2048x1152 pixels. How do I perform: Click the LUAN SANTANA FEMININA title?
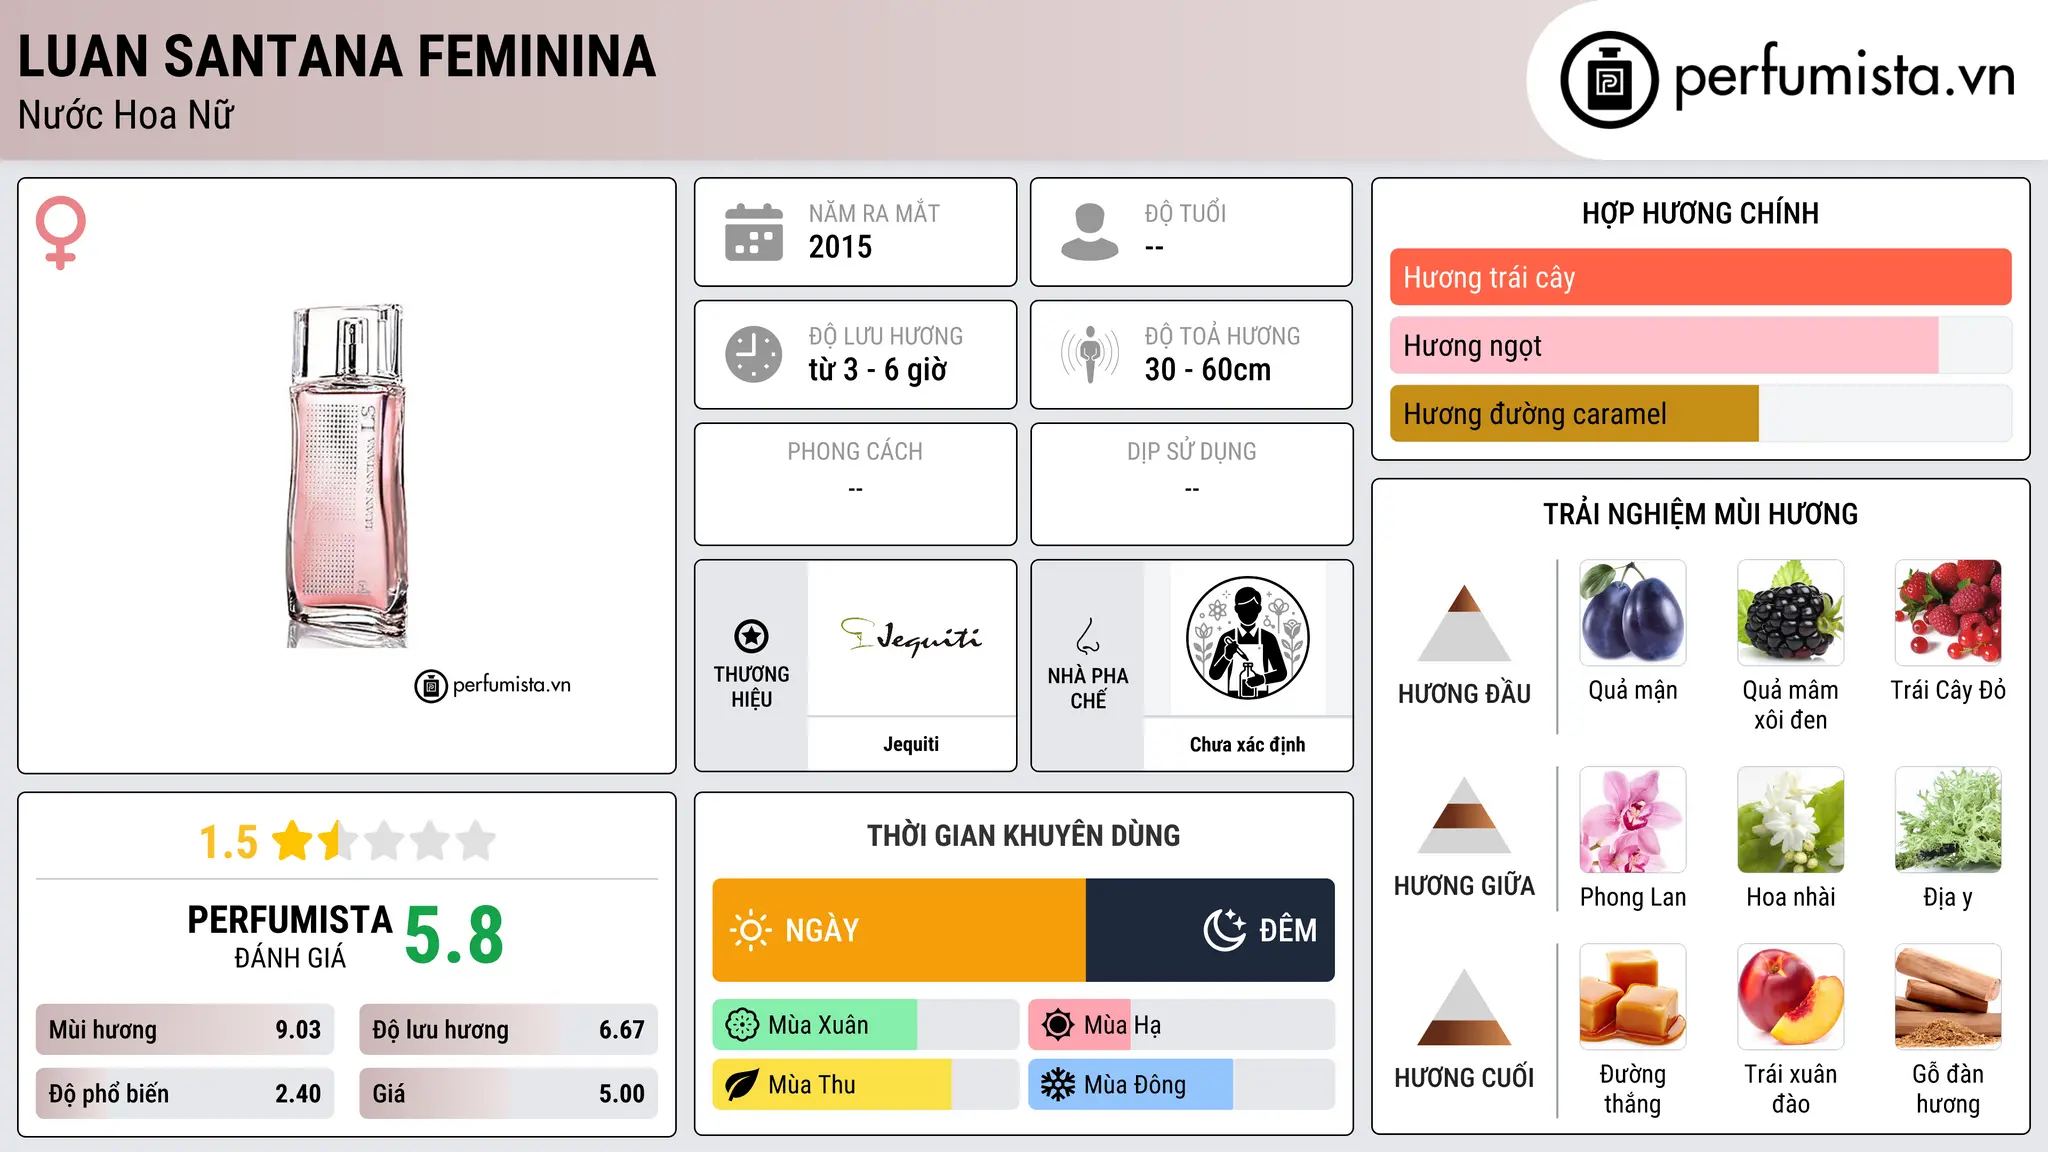337,56
